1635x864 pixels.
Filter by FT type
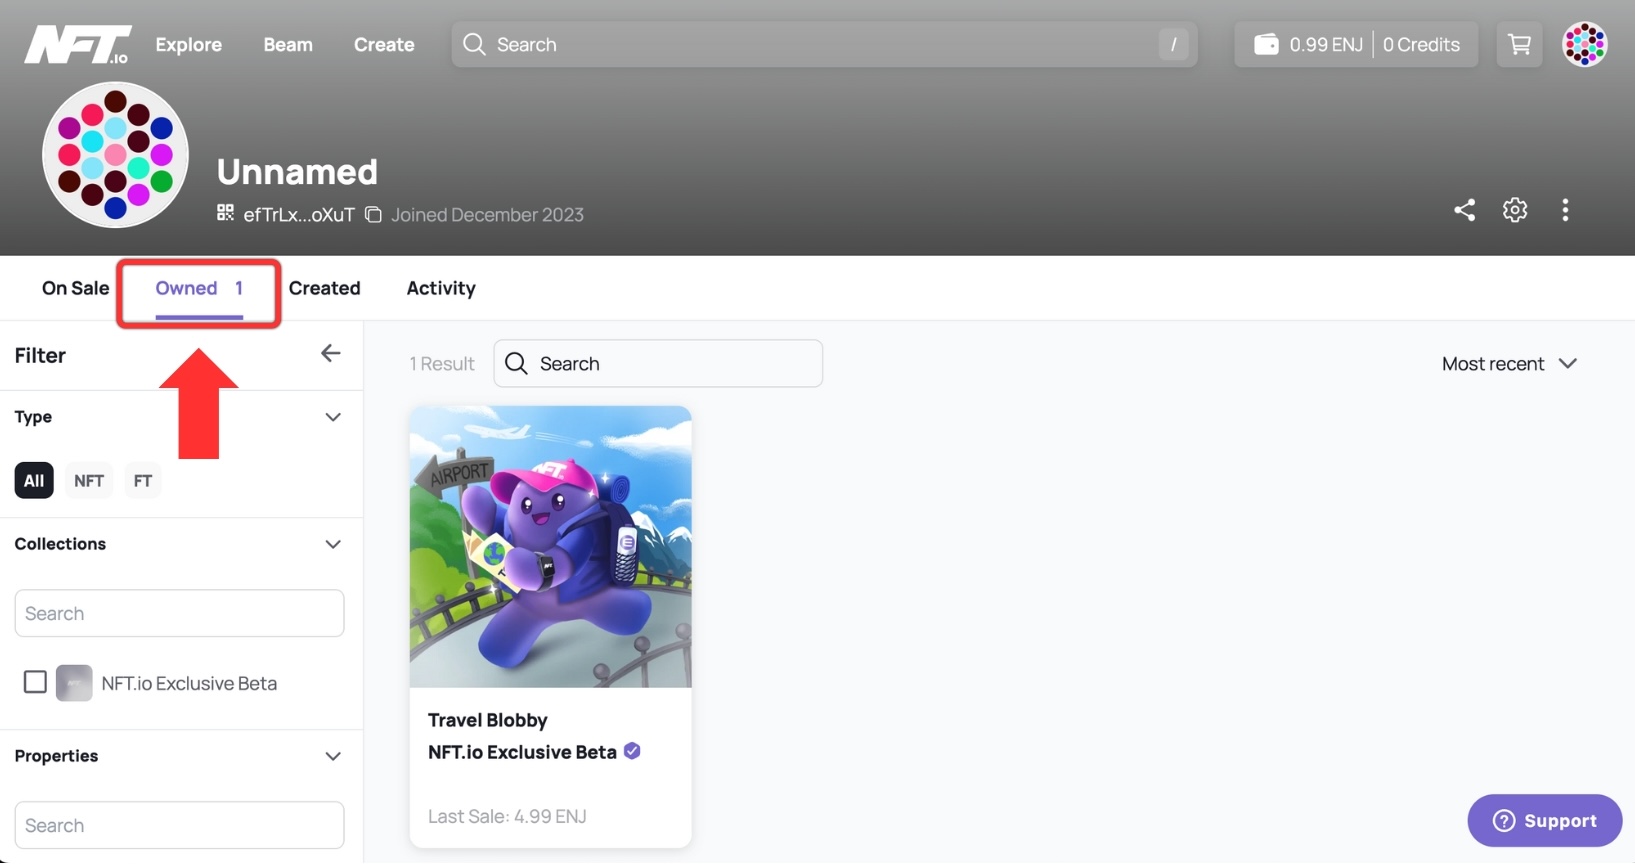(x=143, y=480)
